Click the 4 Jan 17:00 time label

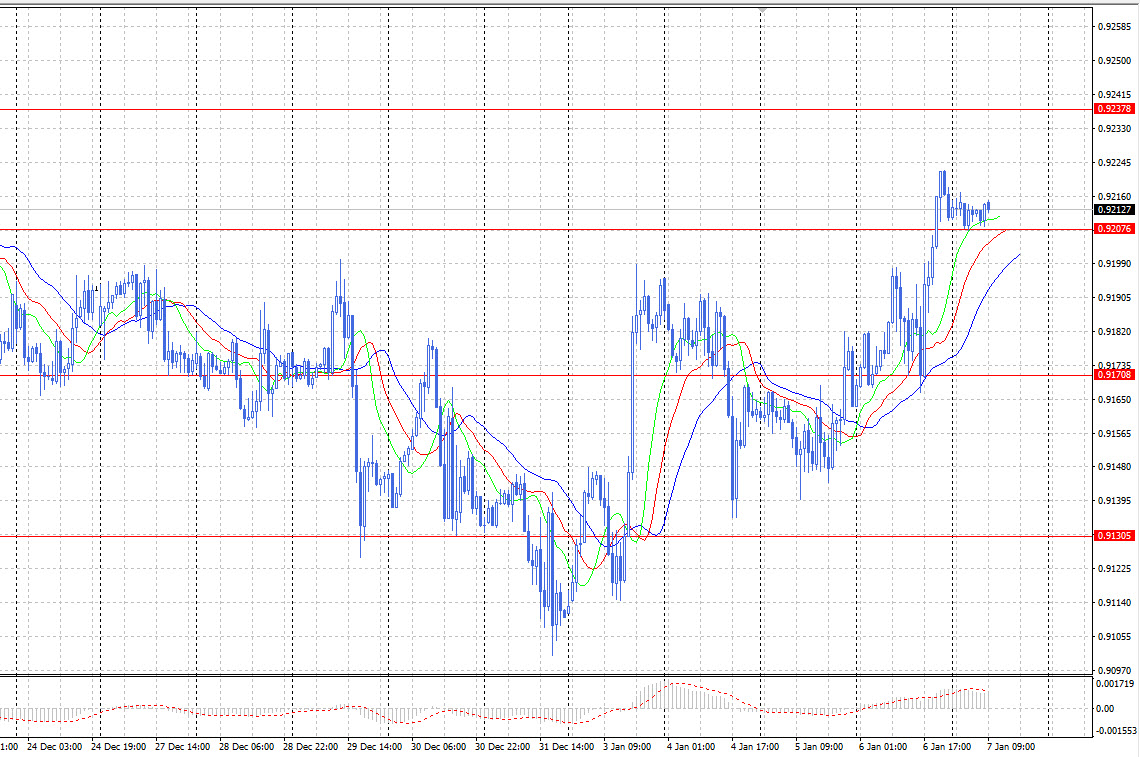tap(755, 747)
